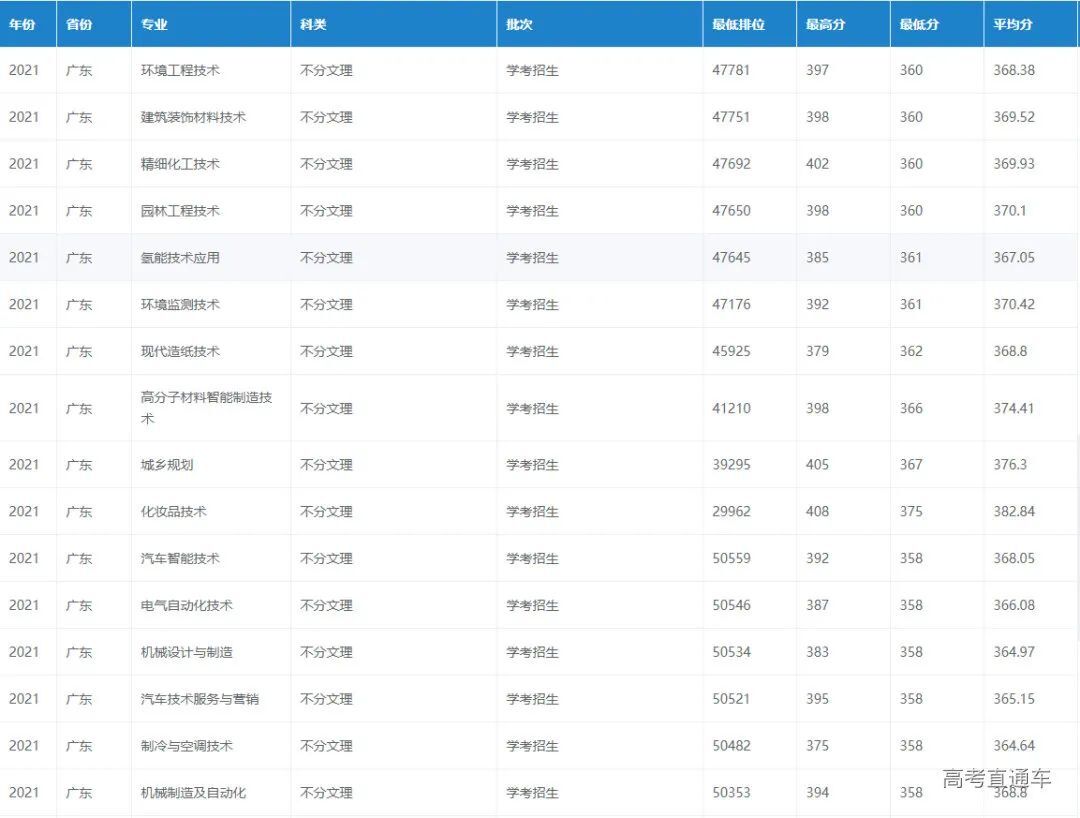
Task: Click the 城乡规划 major name
Action: [167, 465]
